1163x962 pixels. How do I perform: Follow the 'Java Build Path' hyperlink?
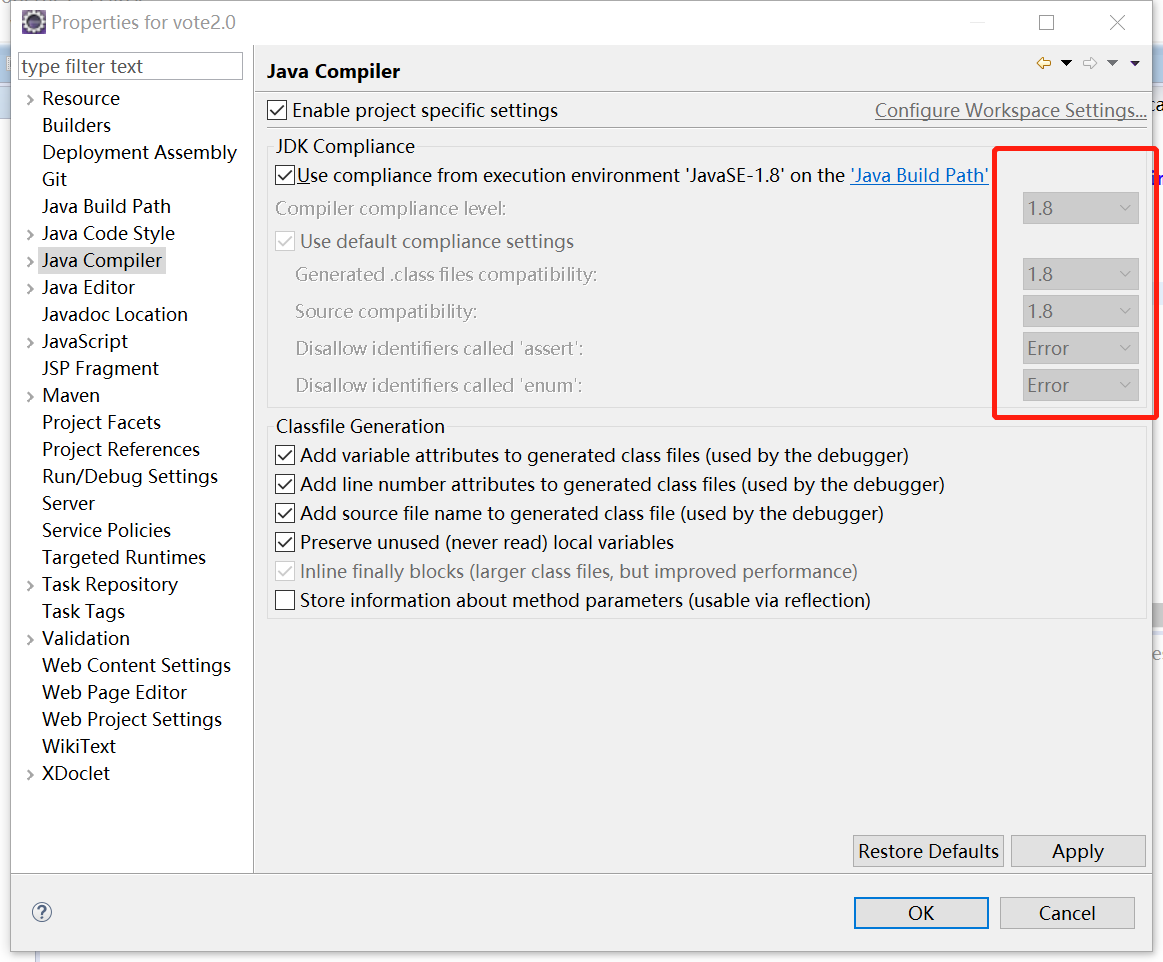(919, 175)
